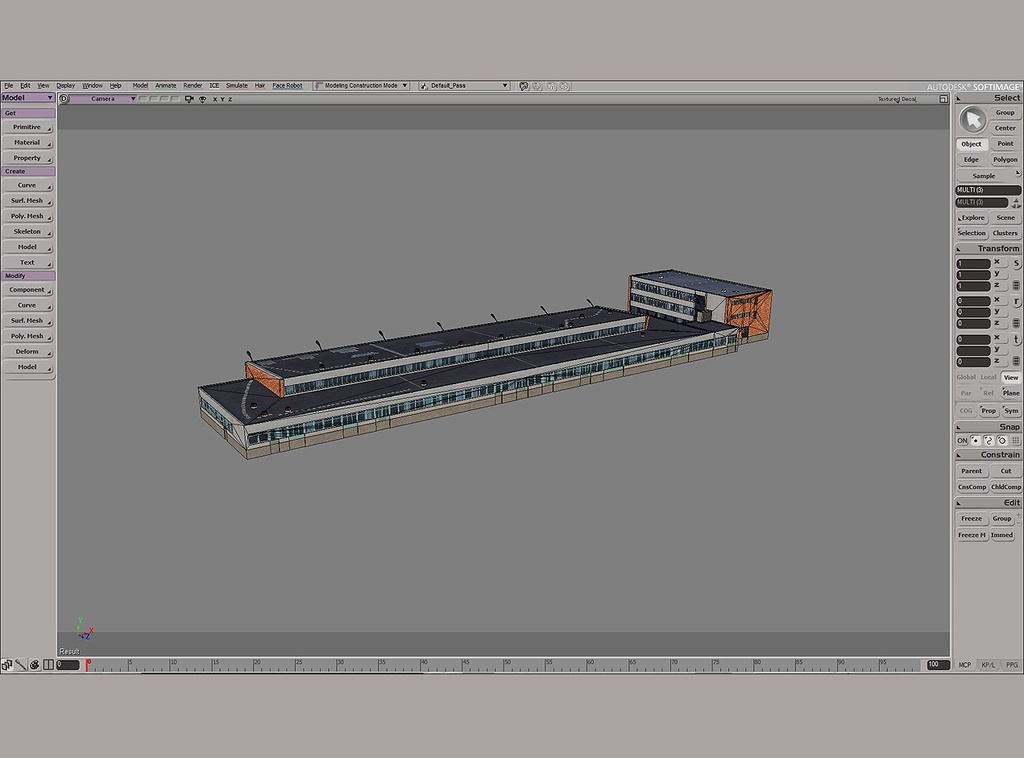Click the Freeze button in Edit panel
This screenshot has height=758, width=1024.
tap(971, 518)
